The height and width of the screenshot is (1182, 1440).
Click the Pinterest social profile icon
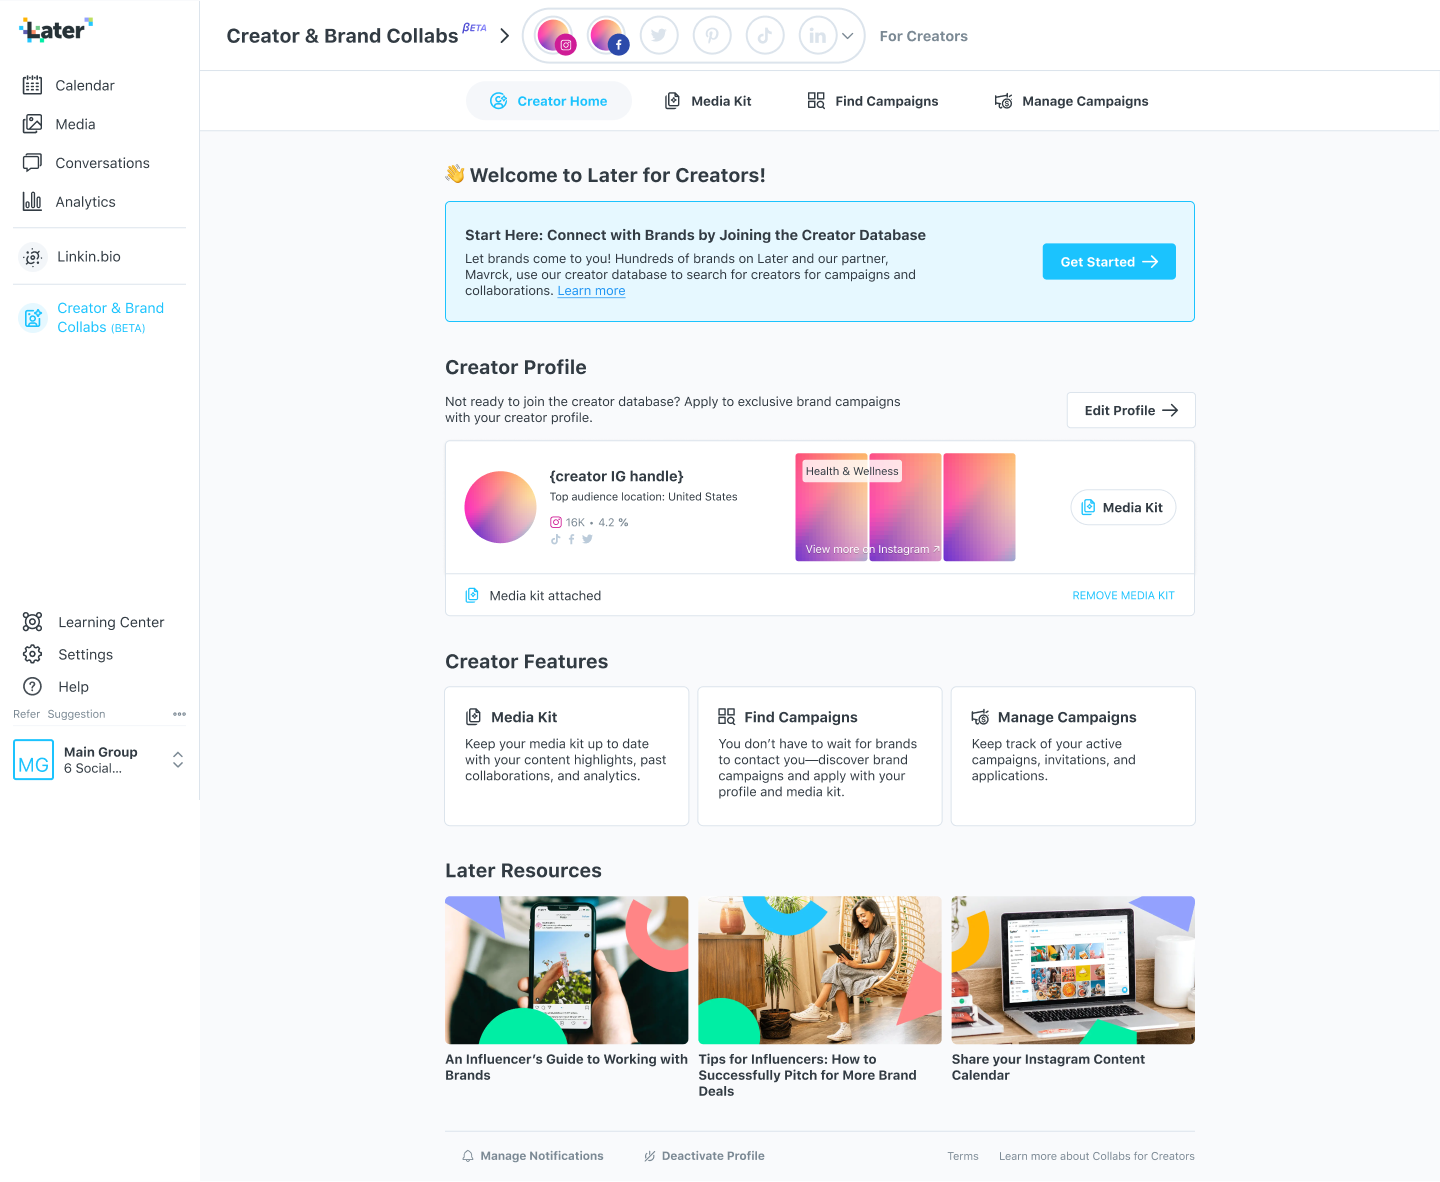tap(712, 36)
